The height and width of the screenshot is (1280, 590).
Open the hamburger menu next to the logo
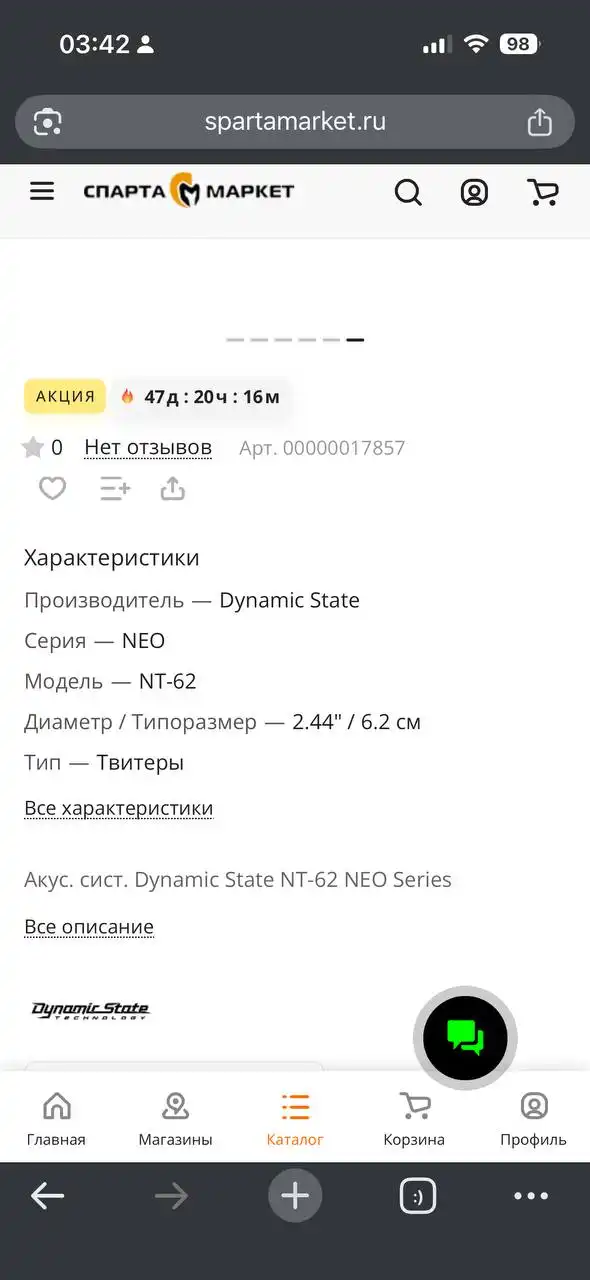pos(41,191)
